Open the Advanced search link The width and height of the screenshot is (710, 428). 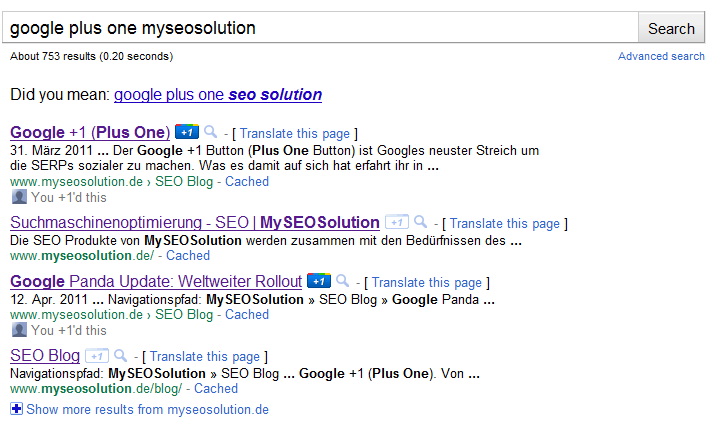[661, 56]
